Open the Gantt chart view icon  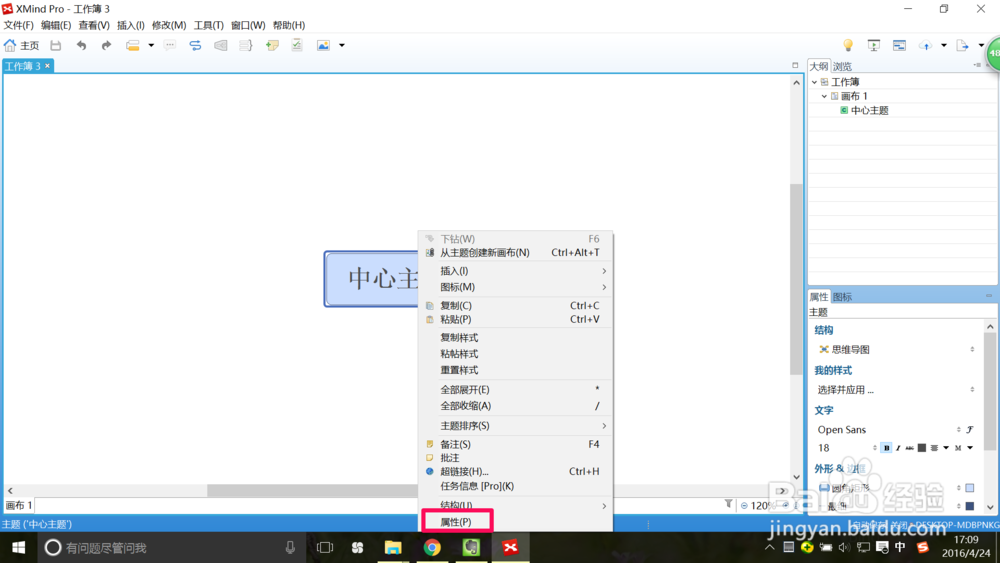click(899, 45)
